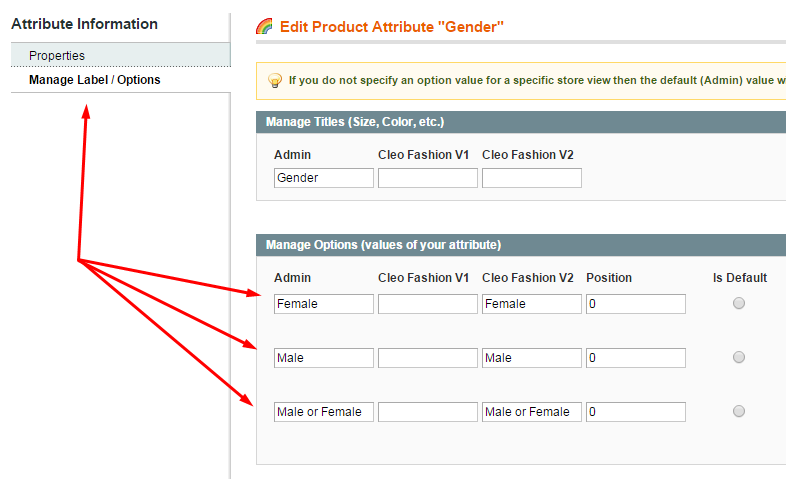Viewport: 786px width, 479px height.
Task: Click the Admin option field with Male
Action: coord(324,358)
